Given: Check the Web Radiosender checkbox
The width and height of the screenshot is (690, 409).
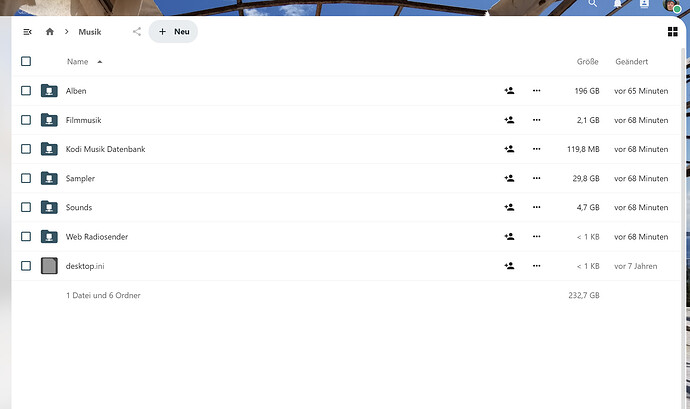Looking at the screenshot, I should tap(26, 236).
